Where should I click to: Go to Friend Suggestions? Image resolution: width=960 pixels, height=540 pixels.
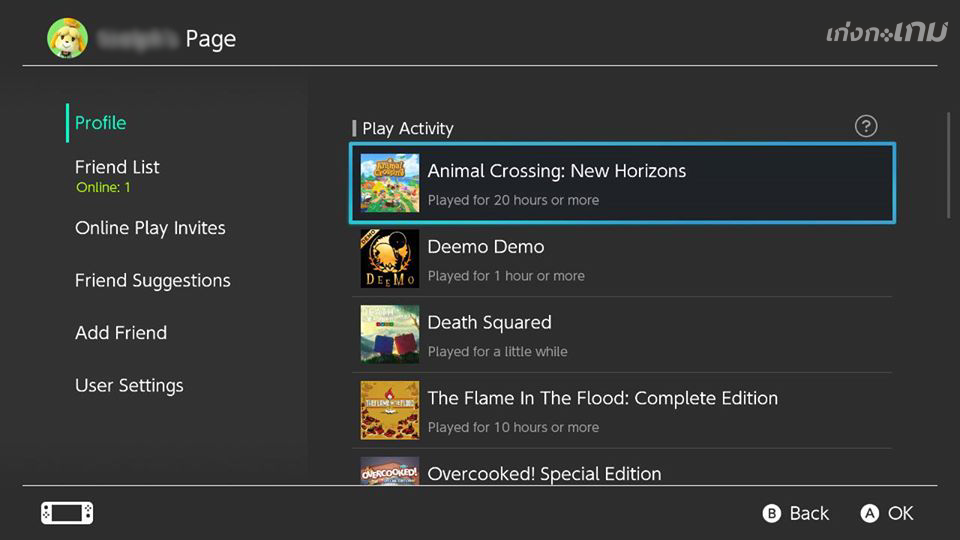pos(152,281)
